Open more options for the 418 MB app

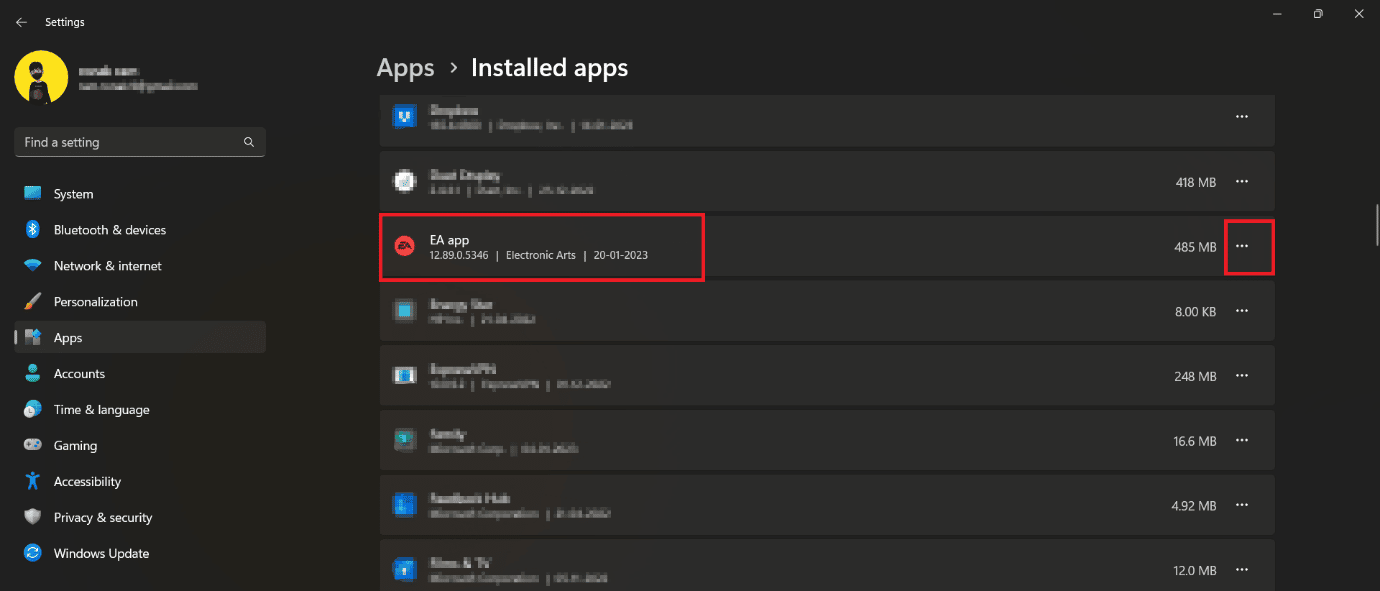pyautogui.click(x=1242, y=182)
